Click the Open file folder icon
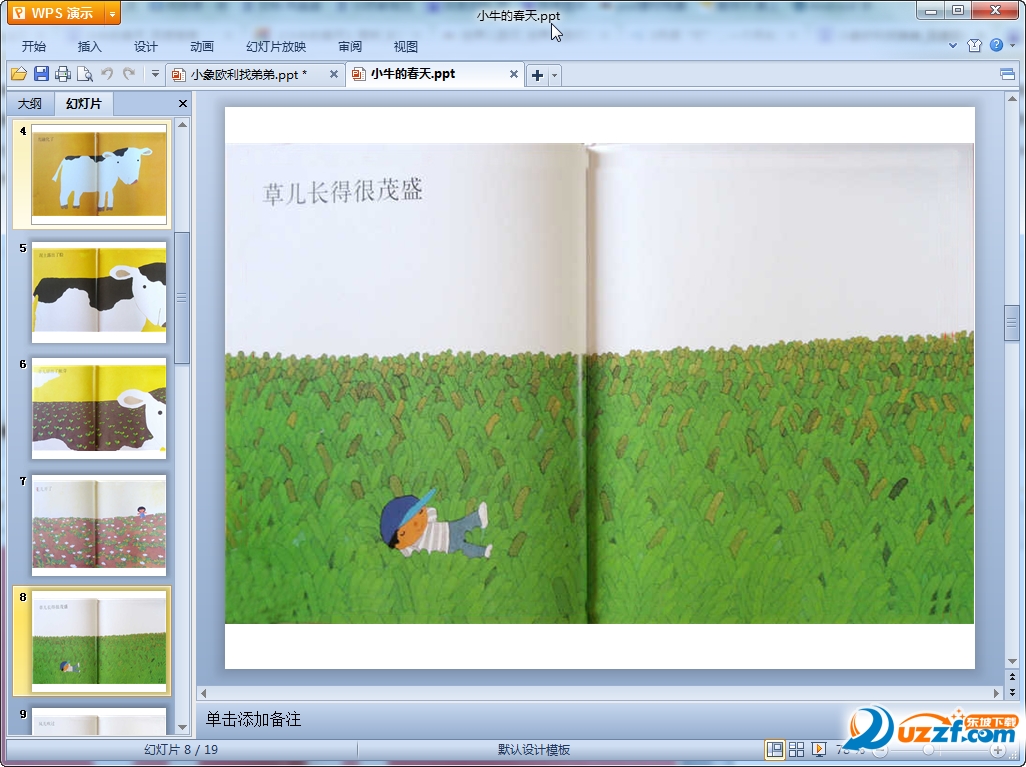 coord(19,74)
